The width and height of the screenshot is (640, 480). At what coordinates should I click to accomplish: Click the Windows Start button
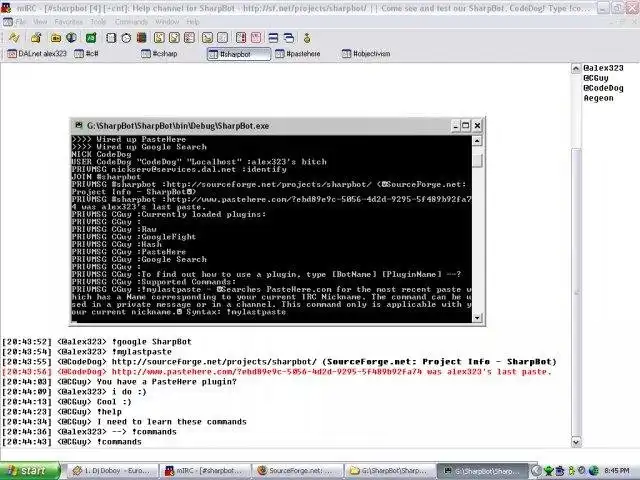30,471
